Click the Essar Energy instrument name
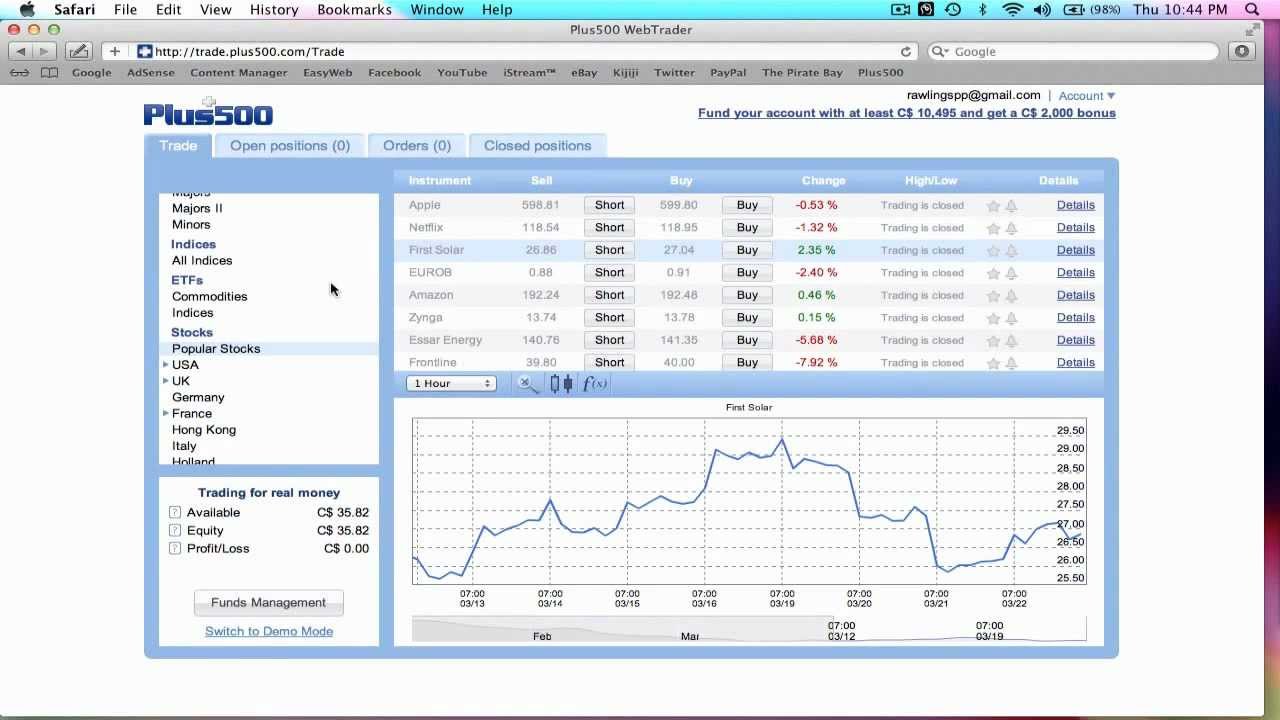This screenshot has height=720, width=1280. 445,340
